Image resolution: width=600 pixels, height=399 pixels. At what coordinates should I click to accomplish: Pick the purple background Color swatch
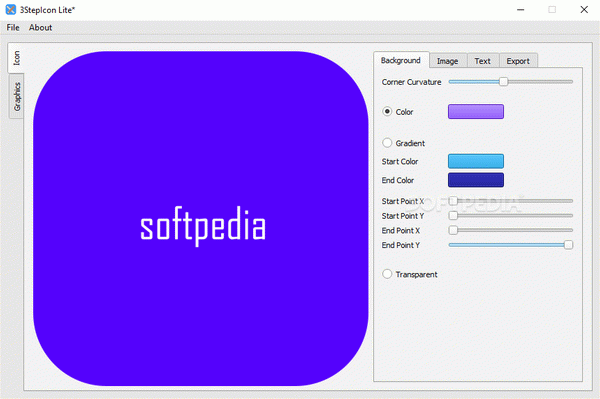[x=476, y=111]
